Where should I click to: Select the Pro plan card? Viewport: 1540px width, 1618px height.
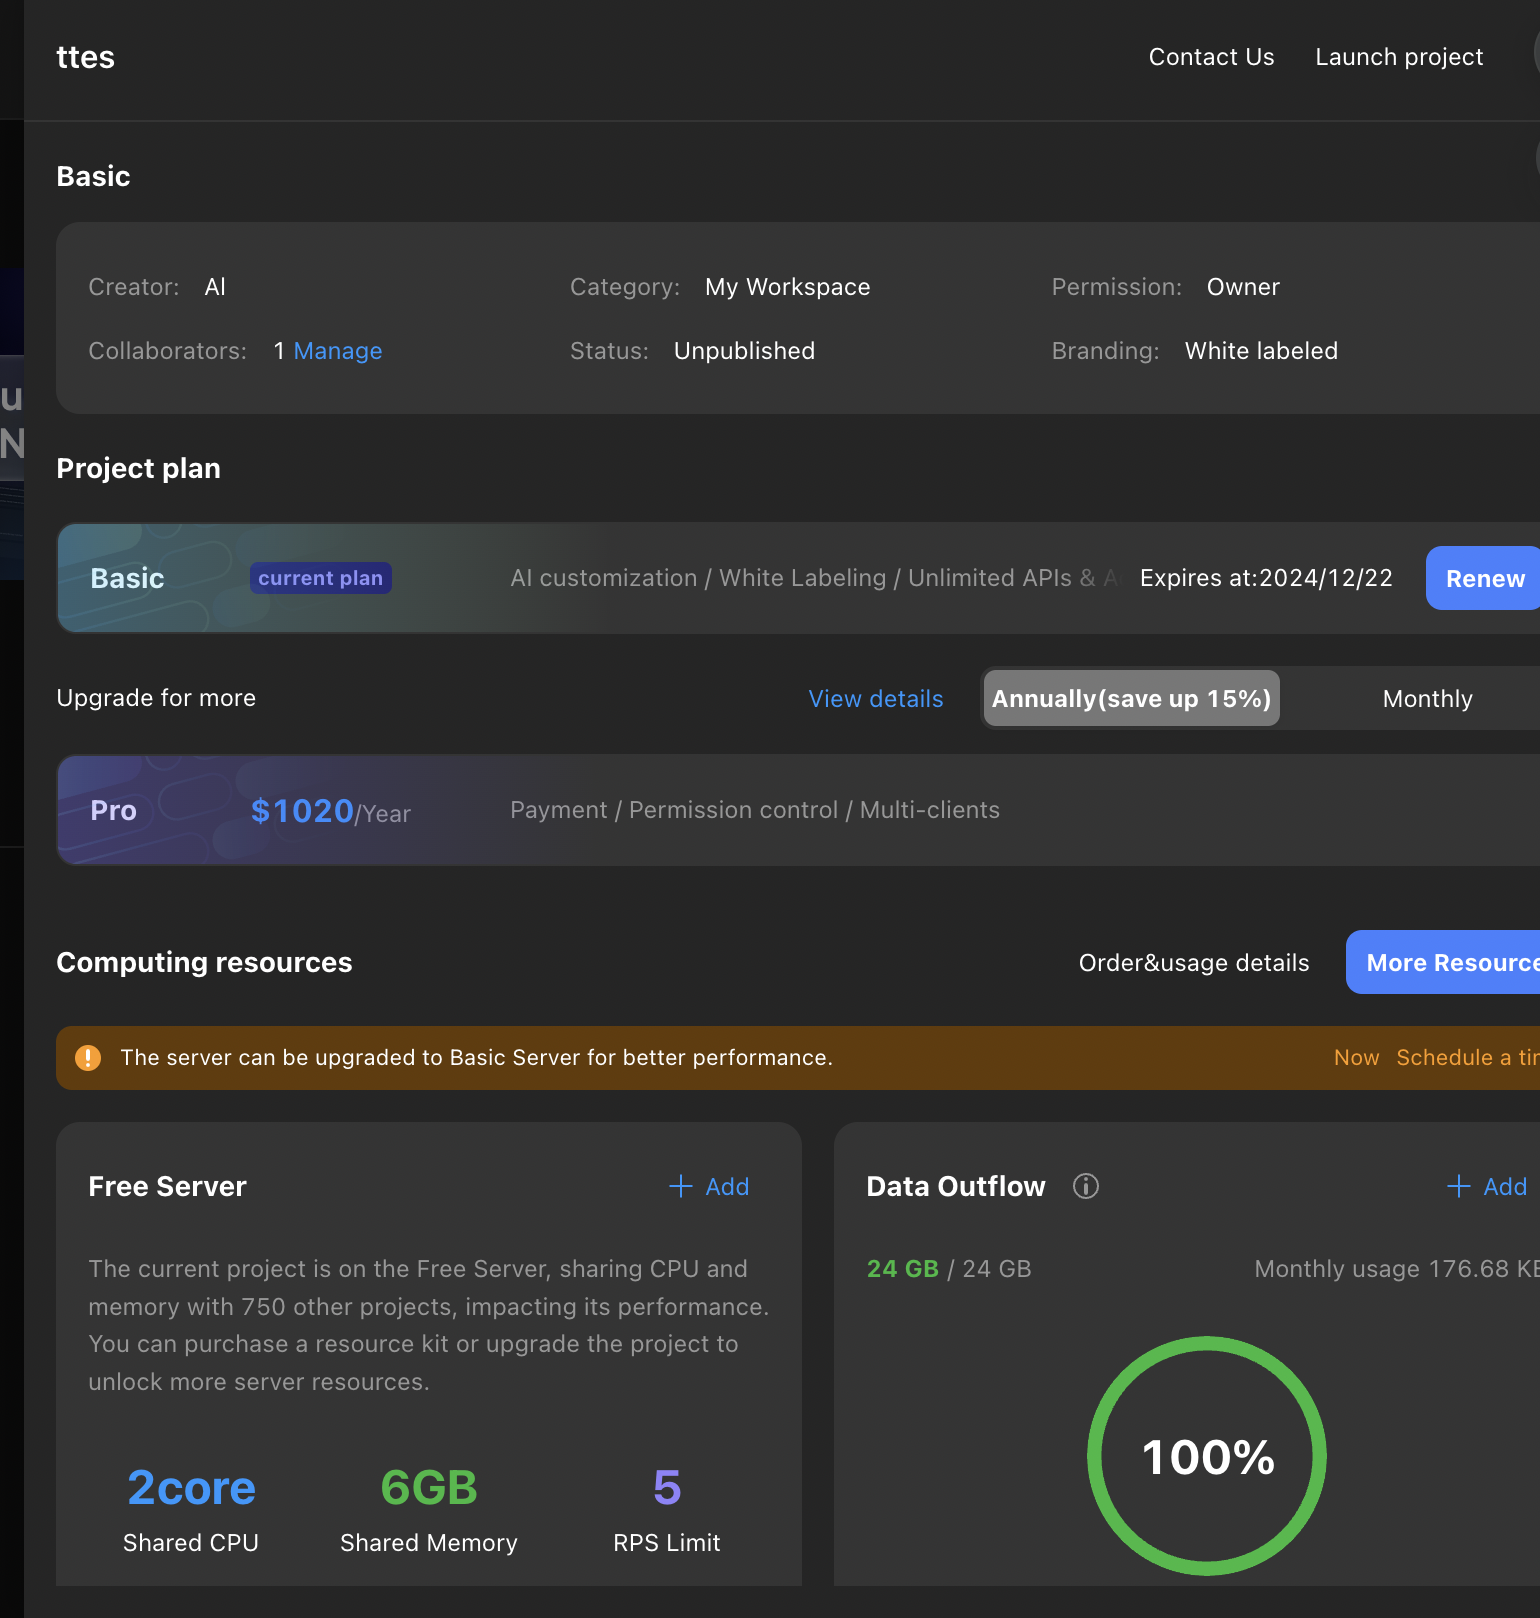point(798,810)
